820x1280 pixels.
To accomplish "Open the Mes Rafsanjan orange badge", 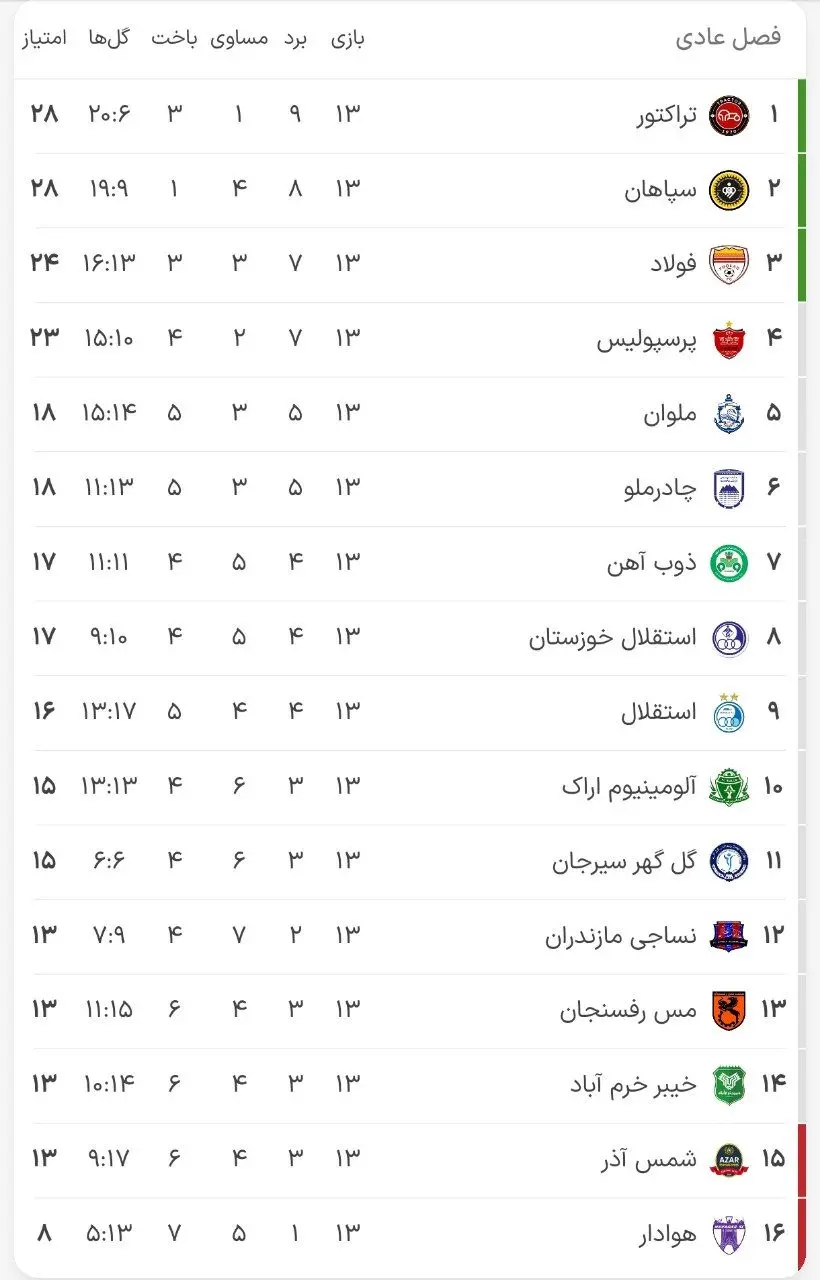I will click(x=728, y=1010).
